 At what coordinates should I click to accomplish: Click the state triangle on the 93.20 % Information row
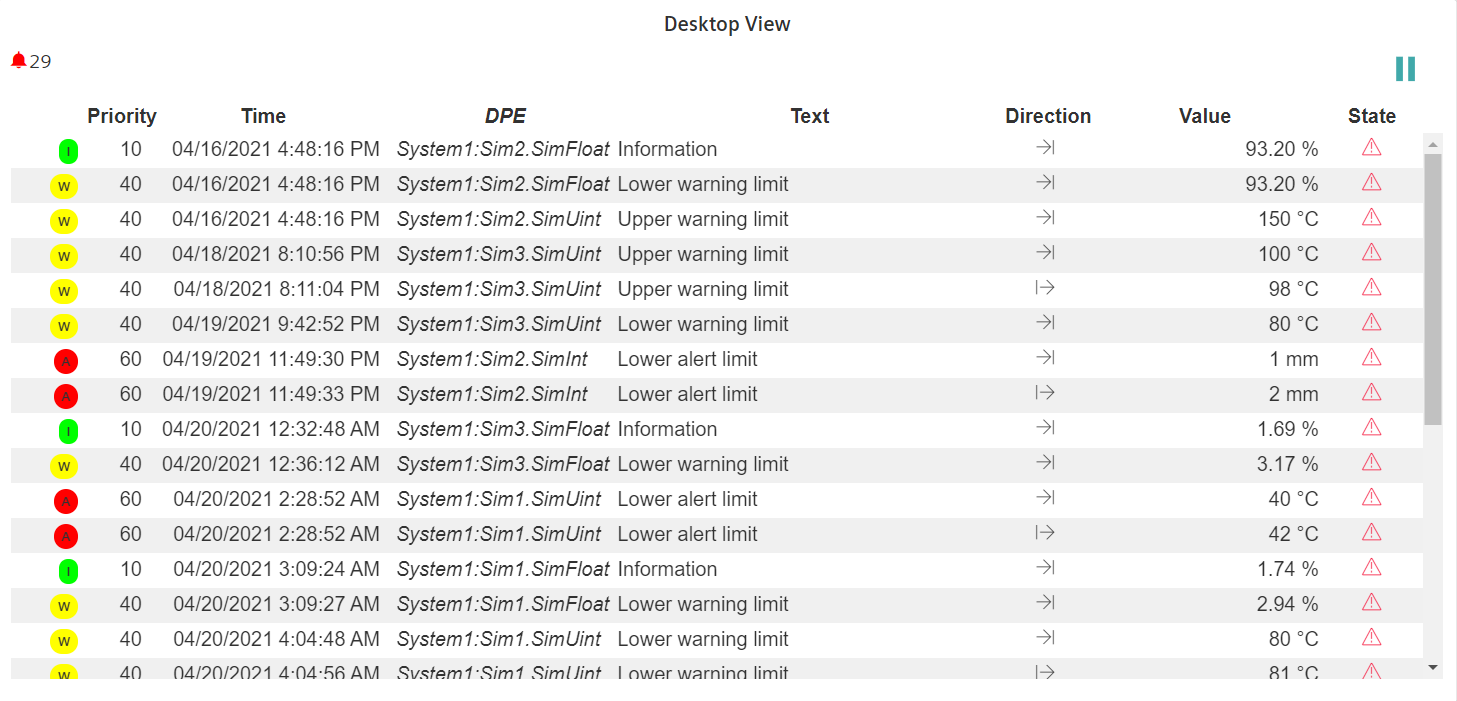(1371, 148)
